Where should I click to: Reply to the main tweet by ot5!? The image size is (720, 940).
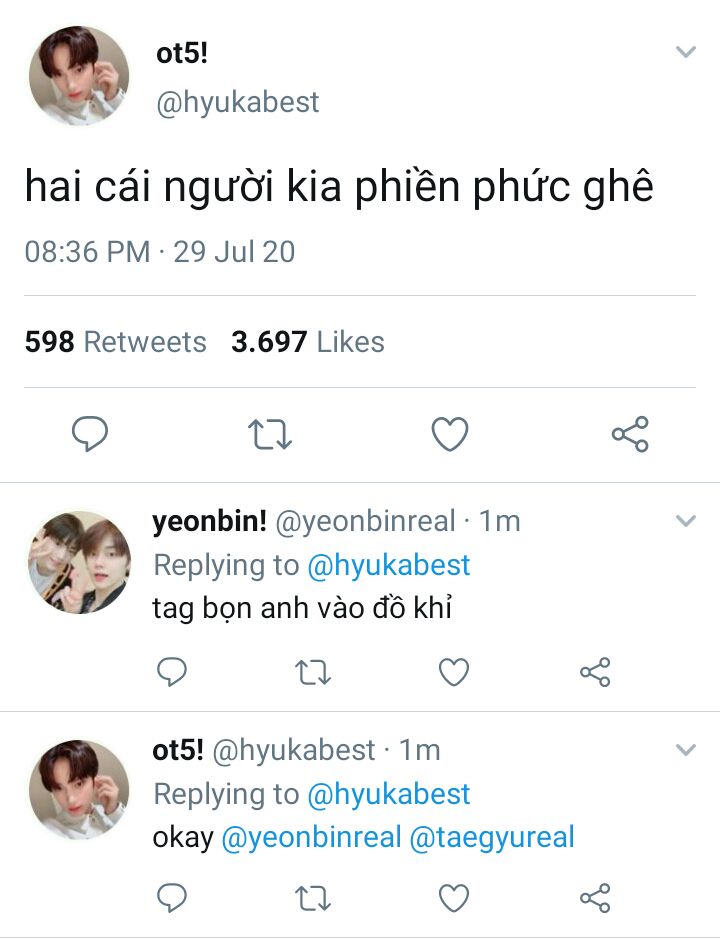(x=89, y=434)
